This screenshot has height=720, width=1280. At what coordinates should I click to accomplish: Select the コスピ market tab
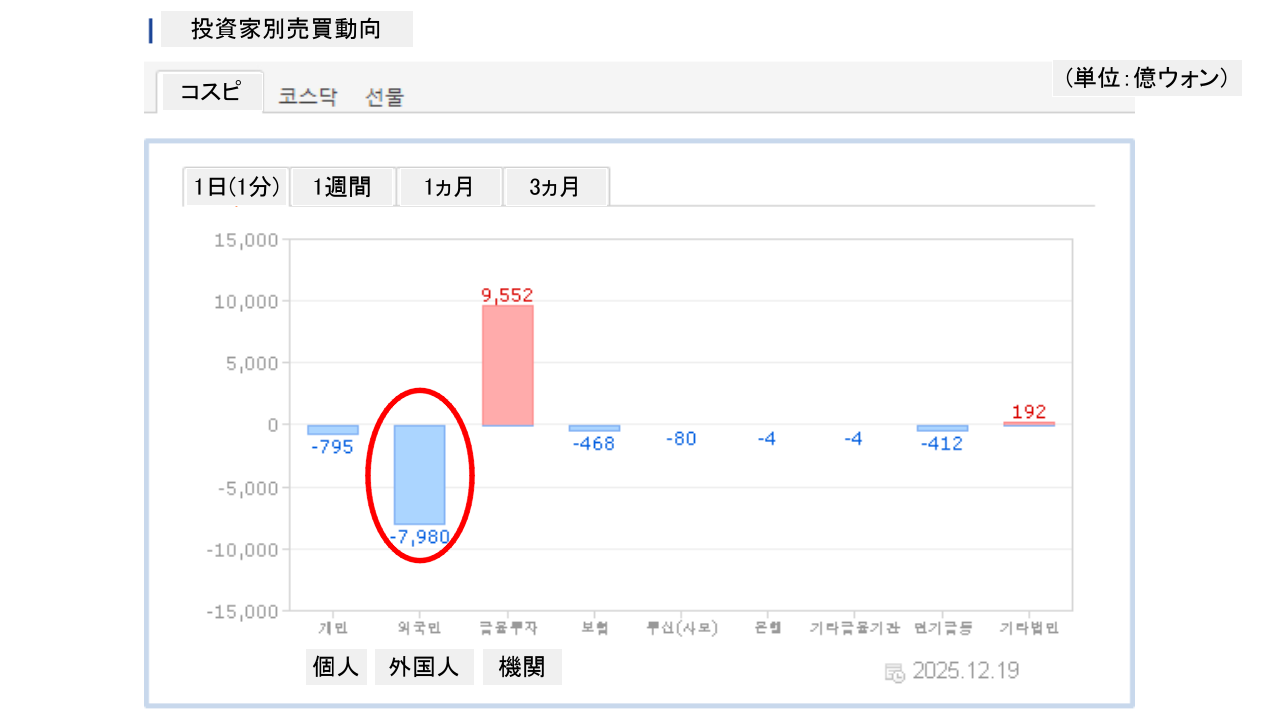pyautogui.click(x=210, y=92)
